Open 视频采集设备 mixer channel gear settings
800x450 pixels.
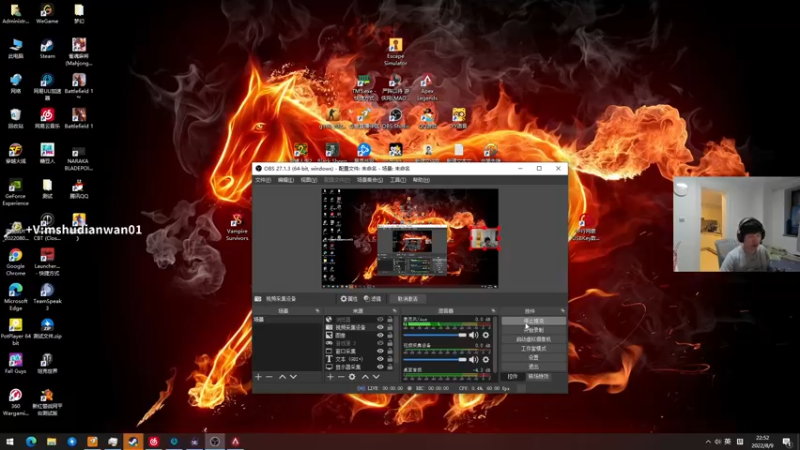click(x=486, y=360)
